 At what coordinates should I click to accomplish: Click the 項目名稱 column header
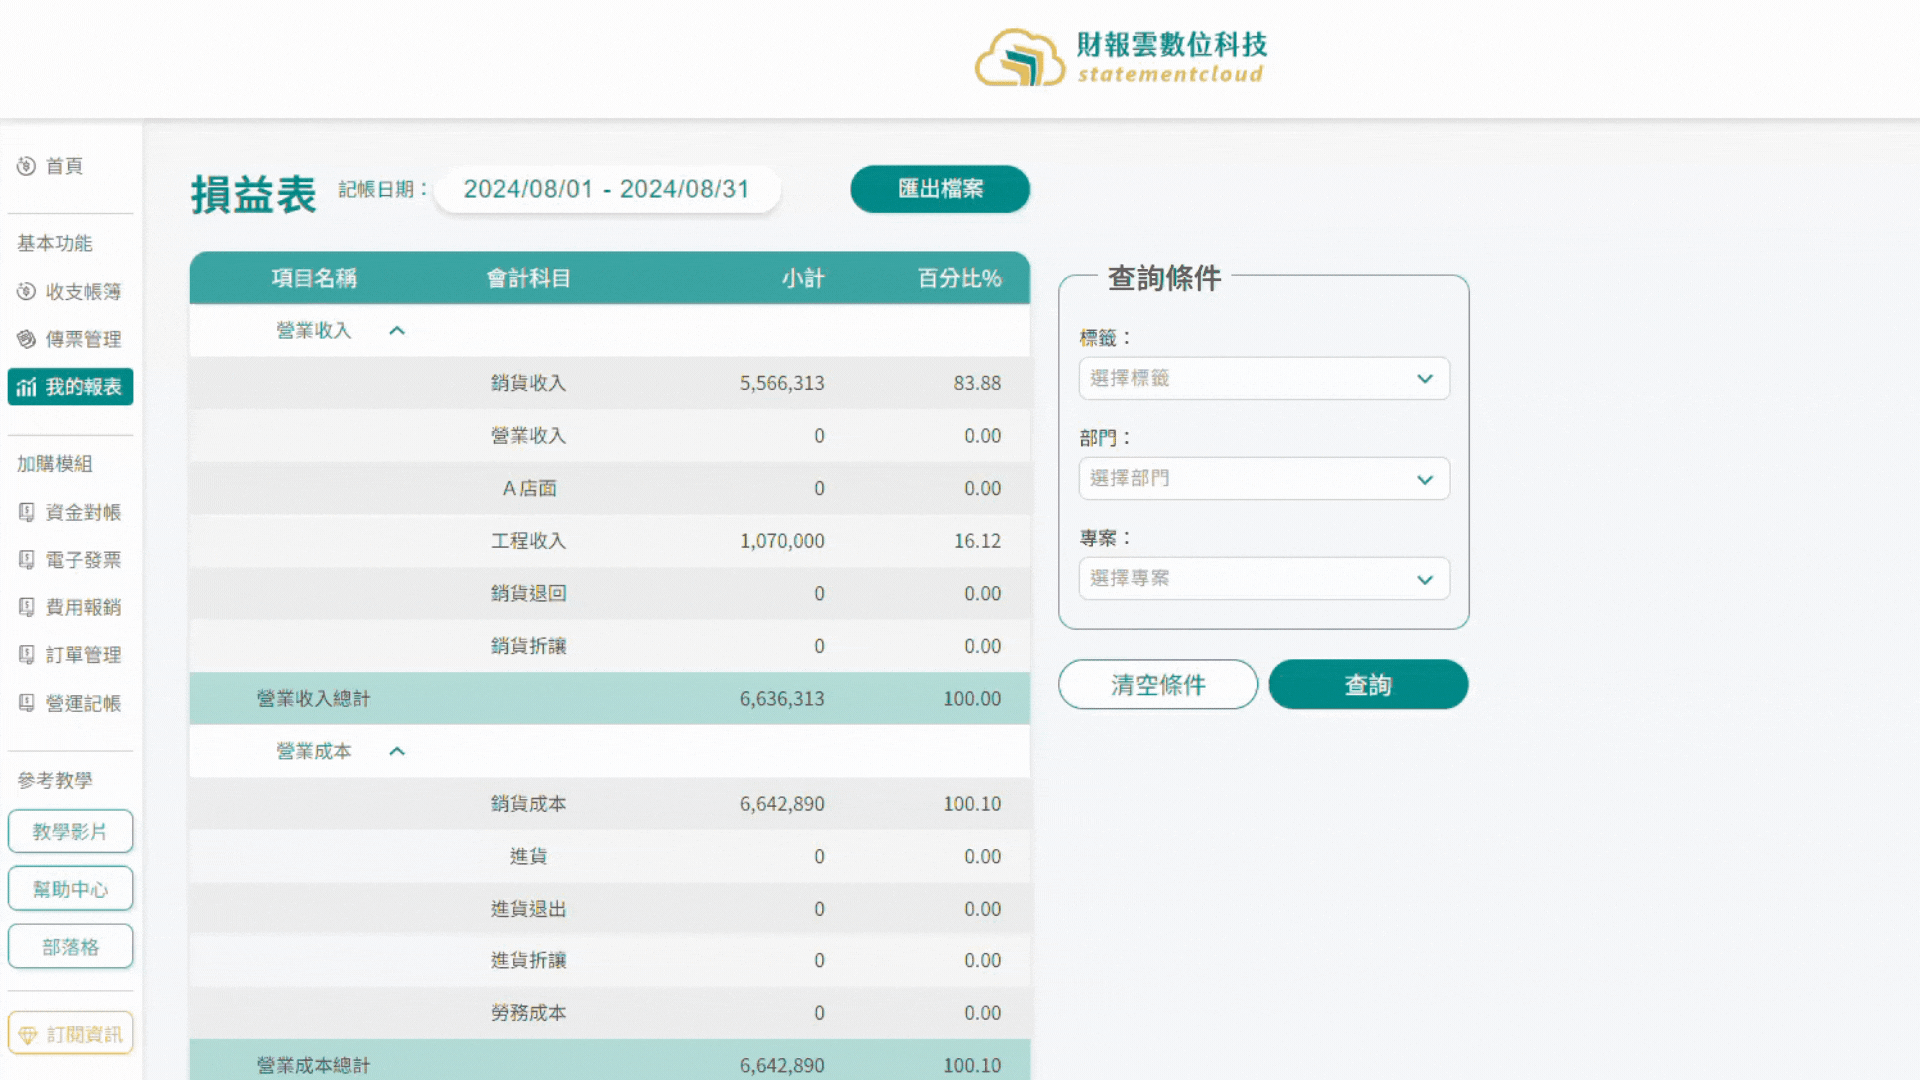pyautogui.click(x=314, y=278)
